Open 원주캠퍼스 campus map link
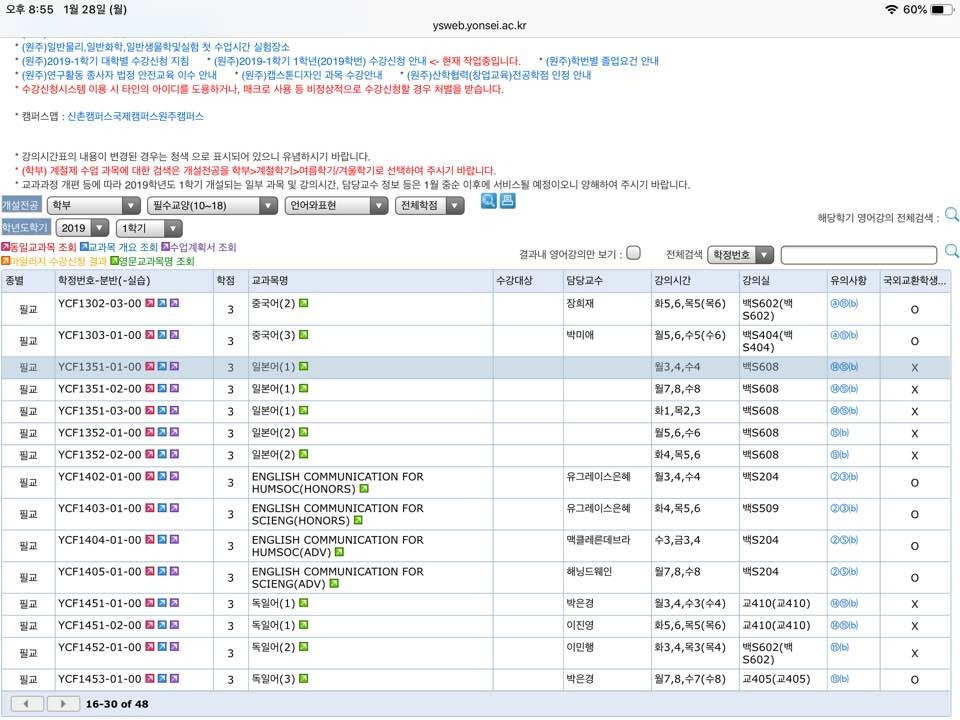 pos(181,116)
